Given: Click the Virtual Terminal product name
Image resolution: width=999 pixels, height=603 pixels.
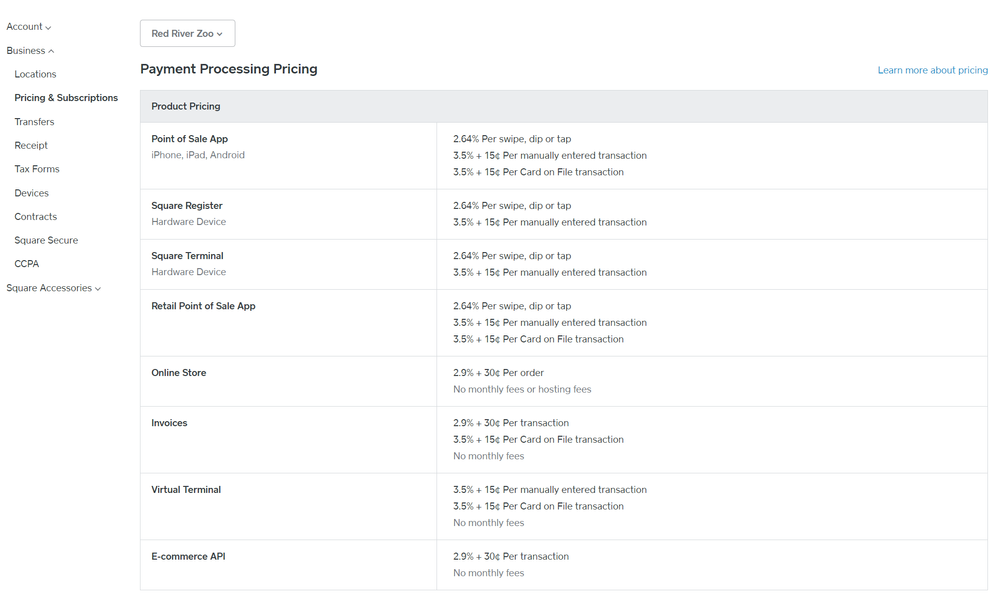Looking at the screenshot, I should 186,490.
